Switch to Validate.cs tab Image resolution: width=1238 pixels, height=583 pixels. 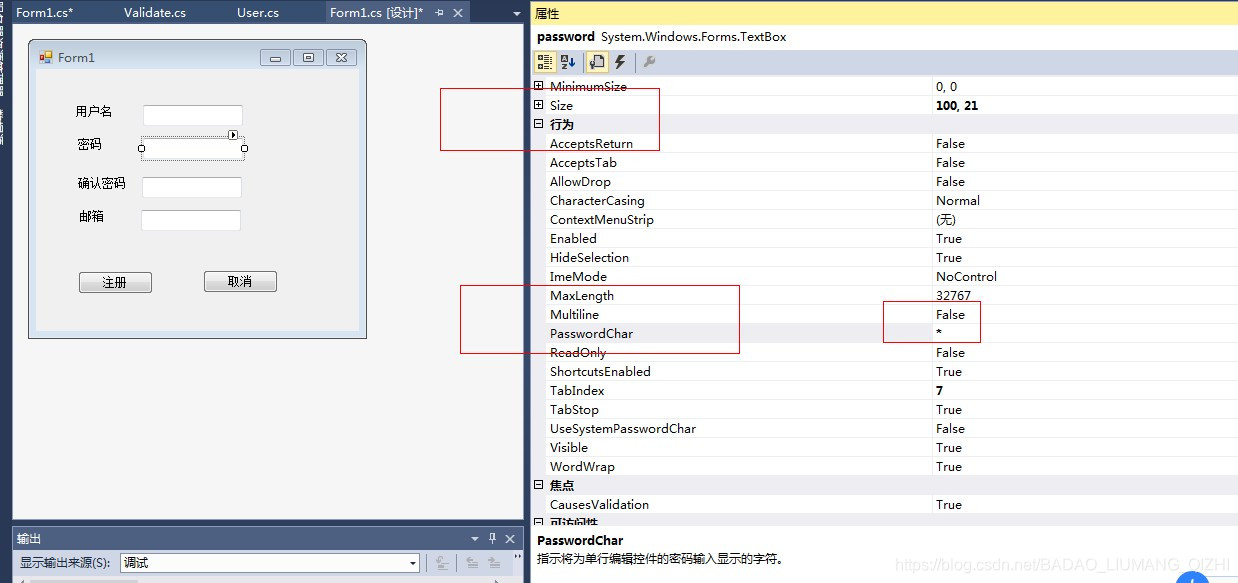[155, 13]
